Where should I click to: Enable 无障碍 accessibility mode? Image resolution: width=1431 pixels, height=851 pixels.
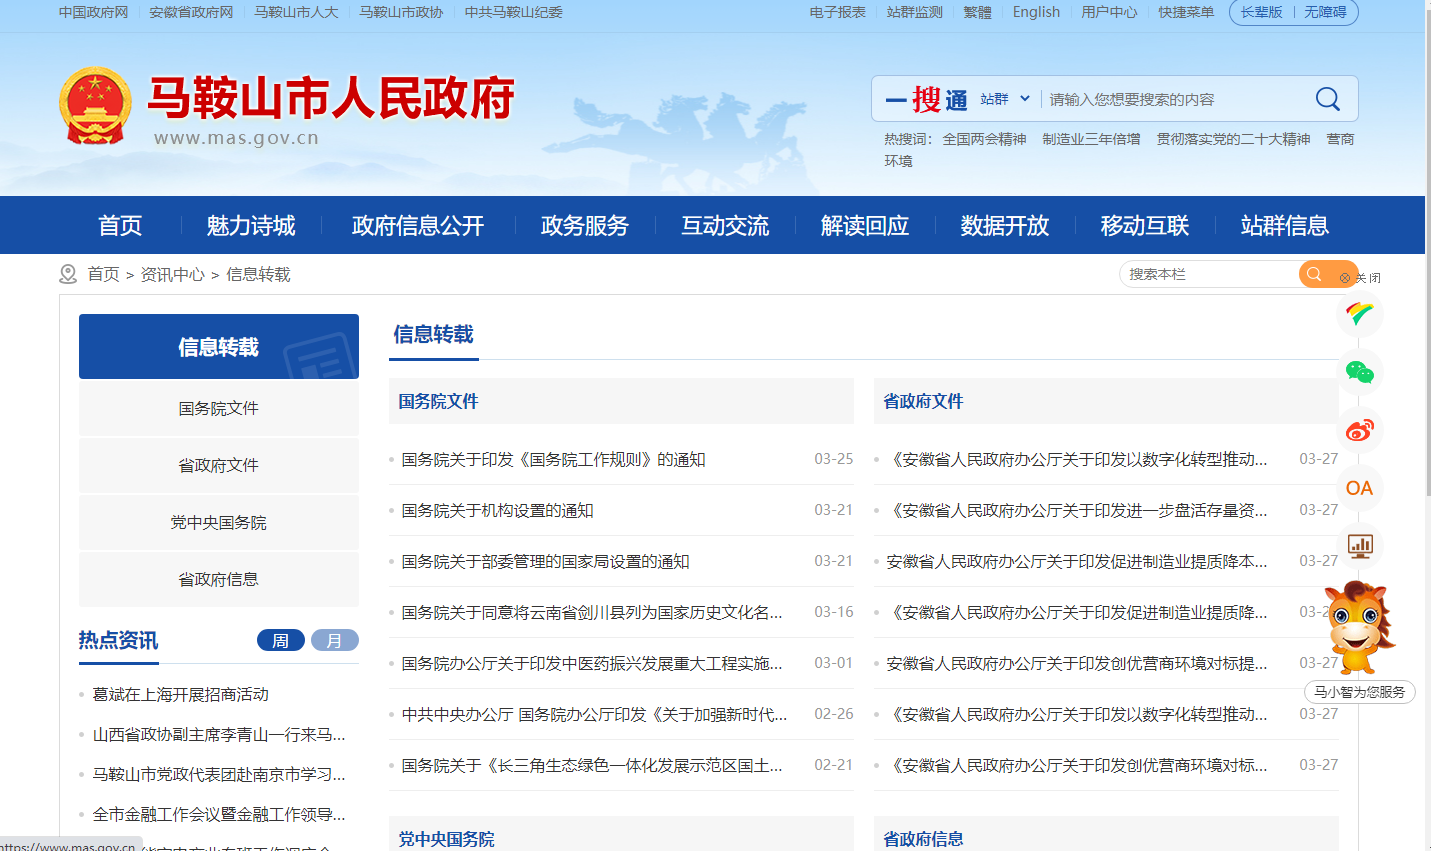pos(1325,12)
